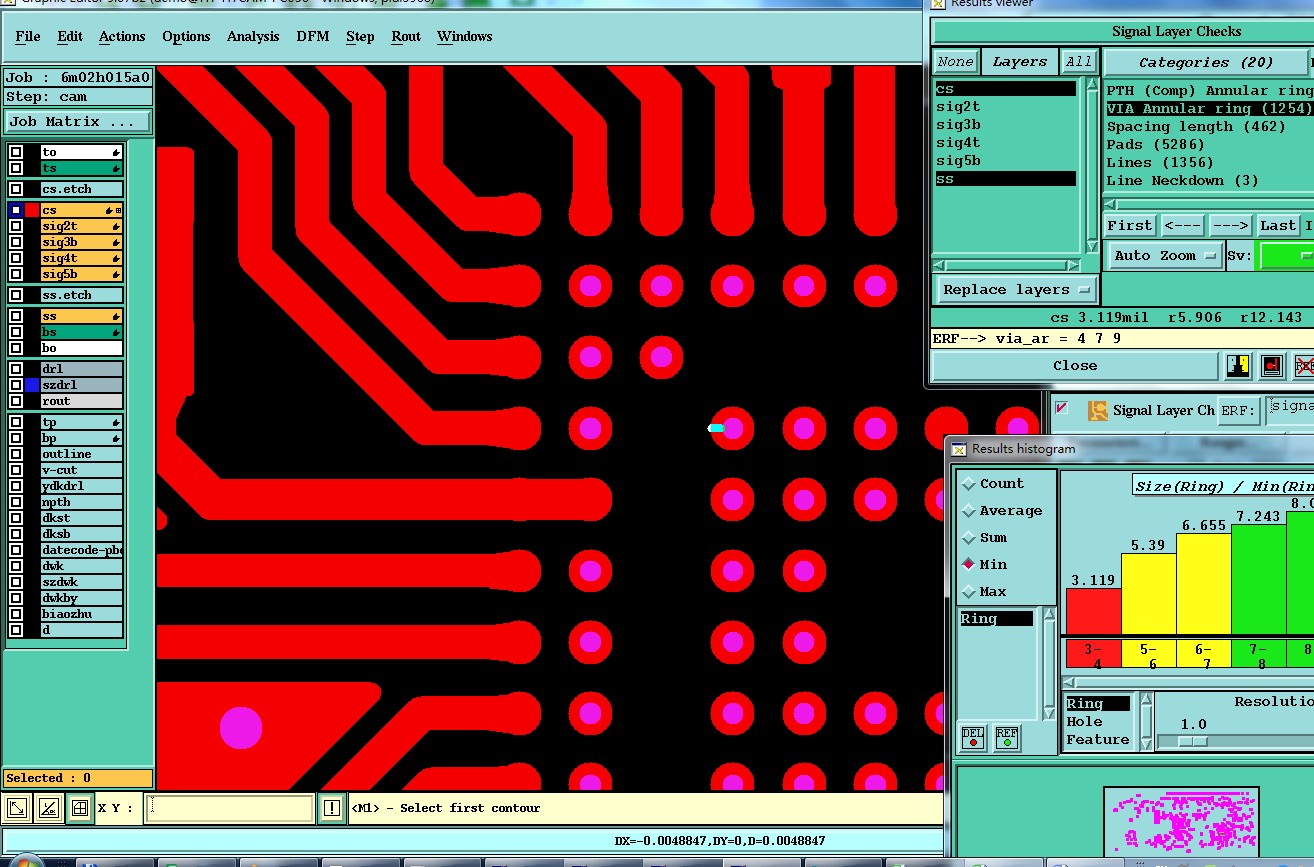Viewport: 1314px width, 867px height.
Task: Toggle display checkbox for layer szdrl
Action: (x=16, y=385)
